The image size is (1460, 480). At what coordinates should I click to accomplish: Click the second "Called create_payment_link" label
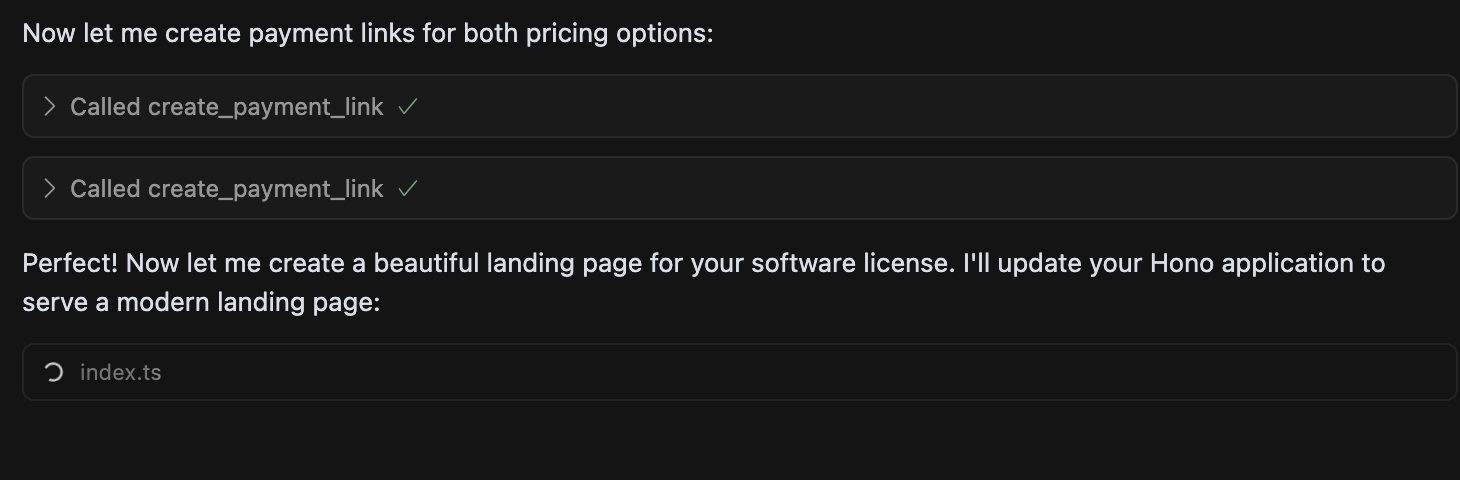[x=227, y=189]
